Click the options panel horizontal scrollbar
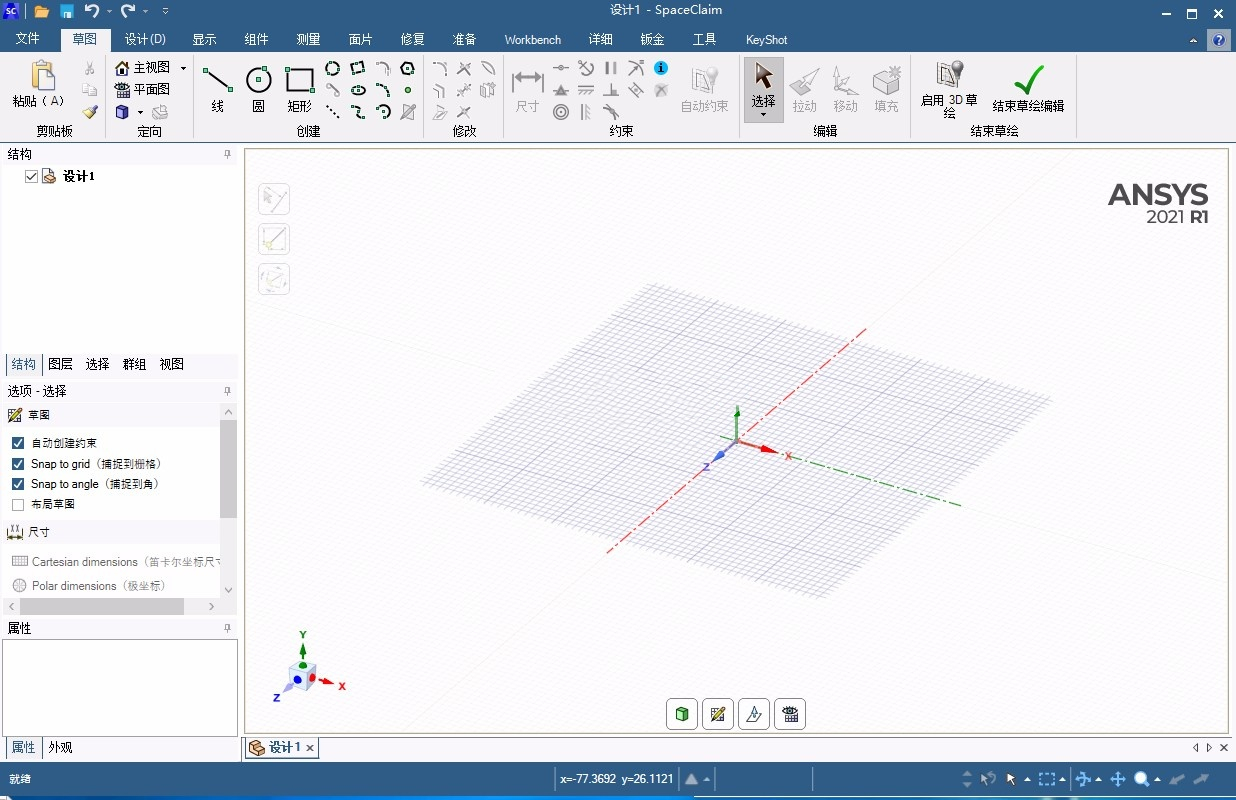Image resolution: width=1236 pixels, height=800 pixels. point(100,606)
